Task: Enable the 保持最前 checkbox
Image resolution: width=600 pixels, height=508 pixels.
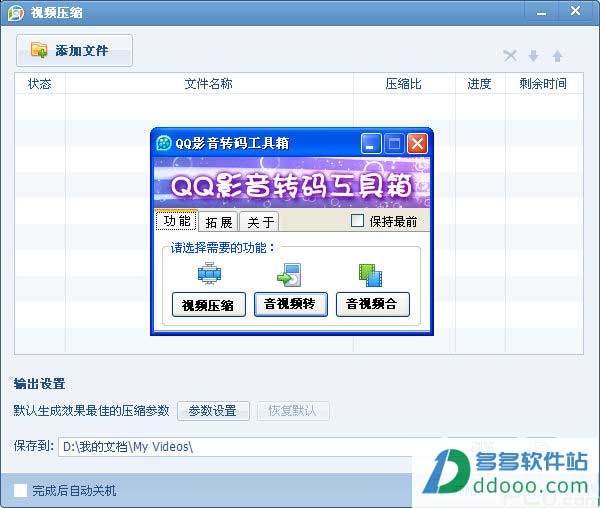Action: [357, 221]
